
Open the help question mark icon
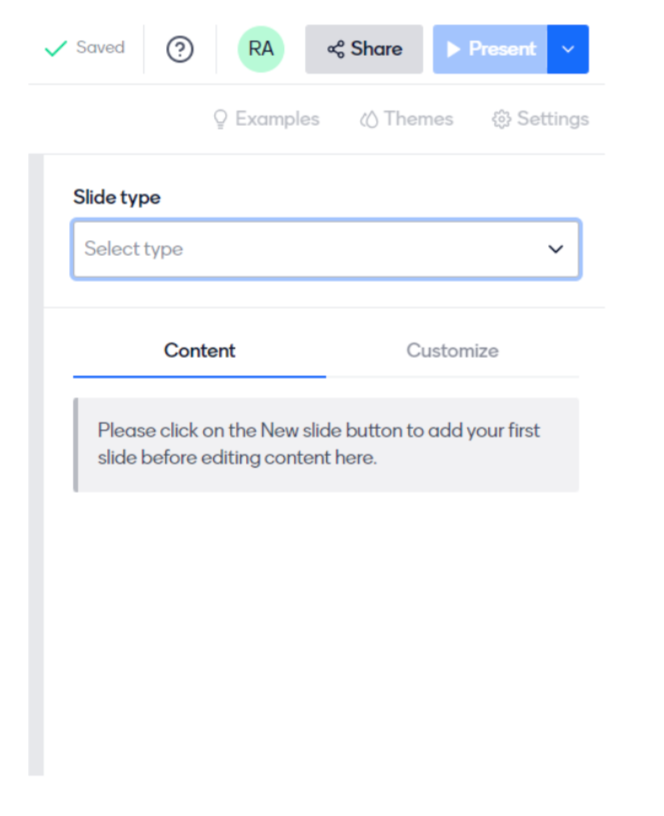click(180, 49)
